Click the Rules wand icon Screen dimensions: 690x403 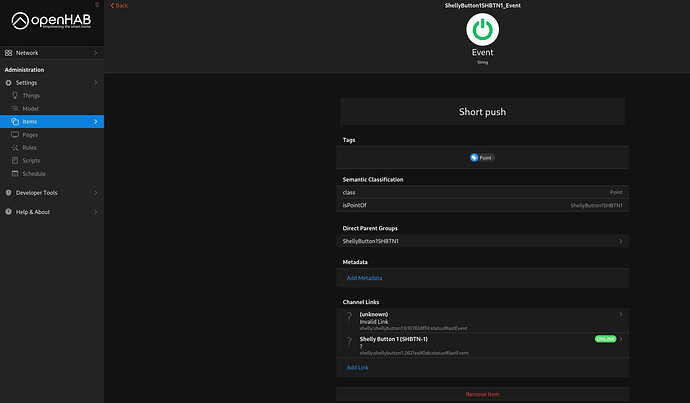click(15, 148)
